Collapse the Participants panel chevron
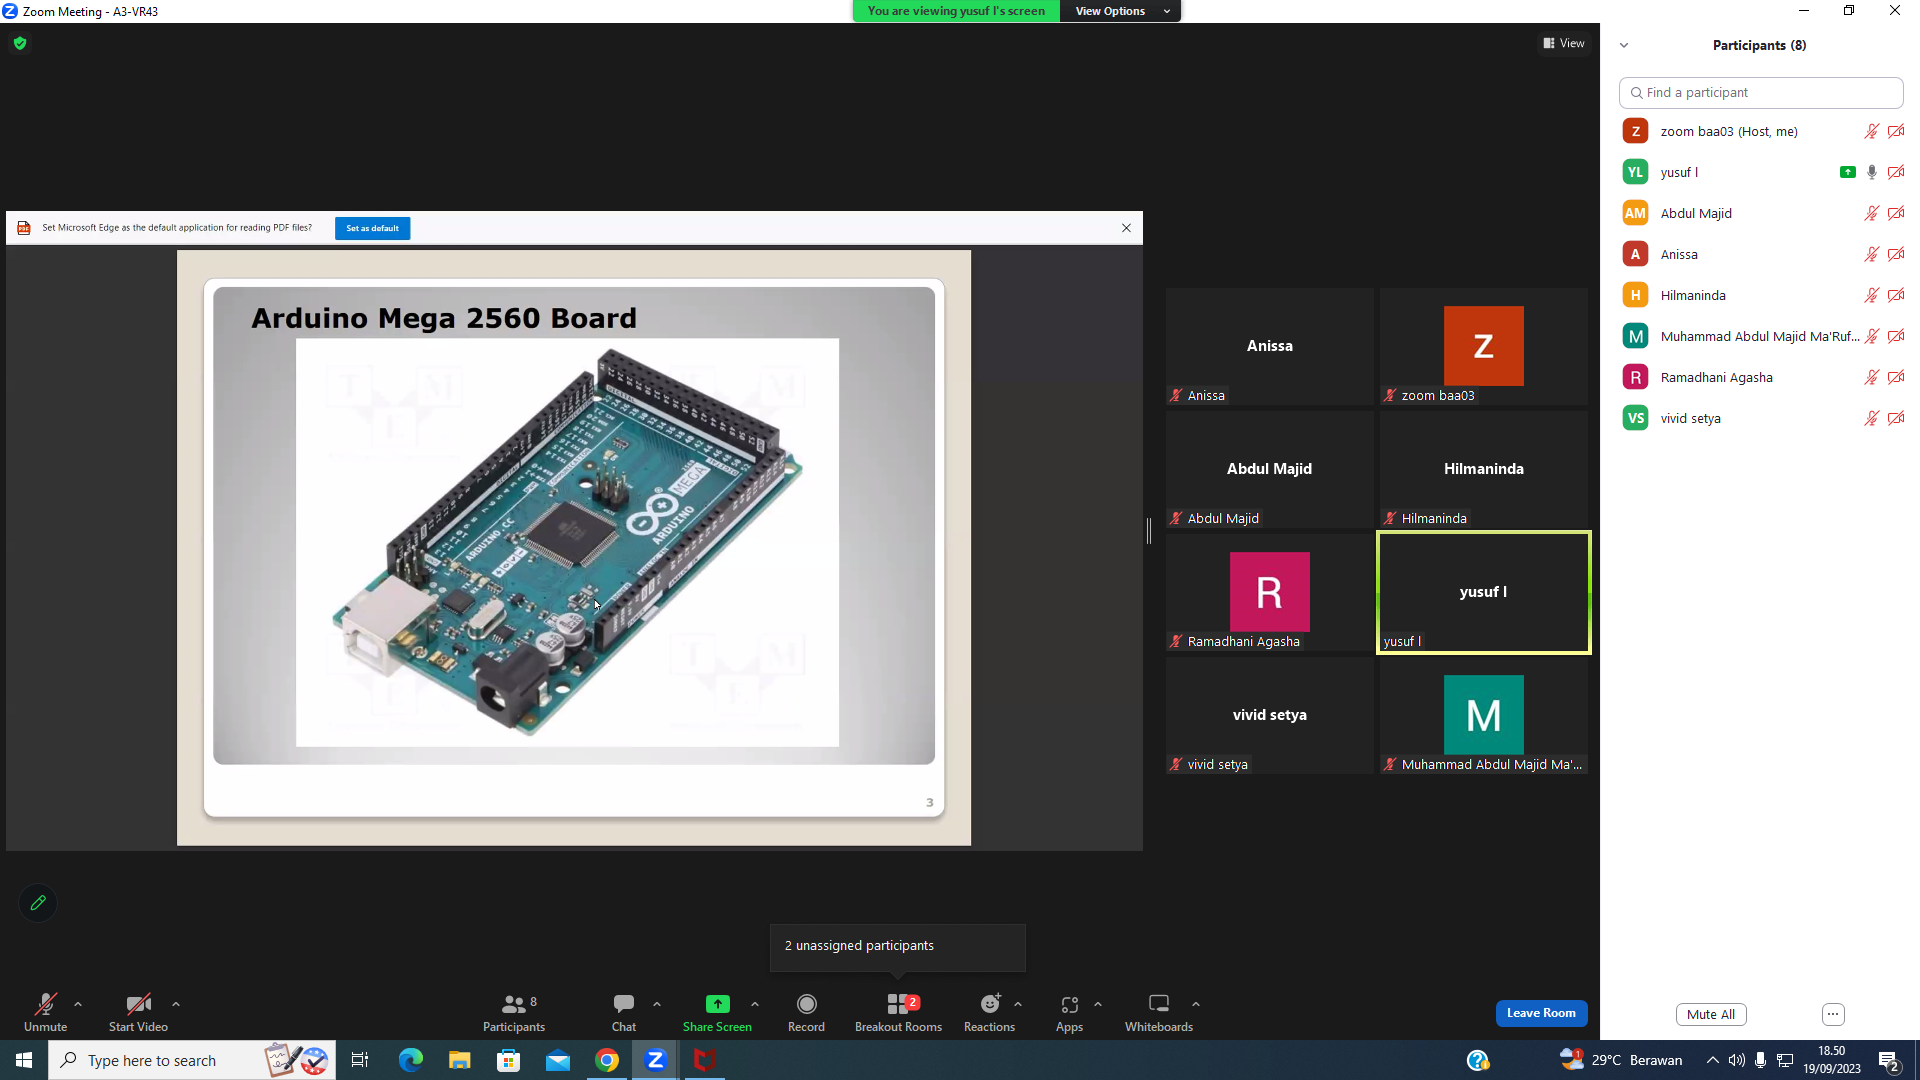This screenshot has height=1080, width=1920. point(1624,45)
